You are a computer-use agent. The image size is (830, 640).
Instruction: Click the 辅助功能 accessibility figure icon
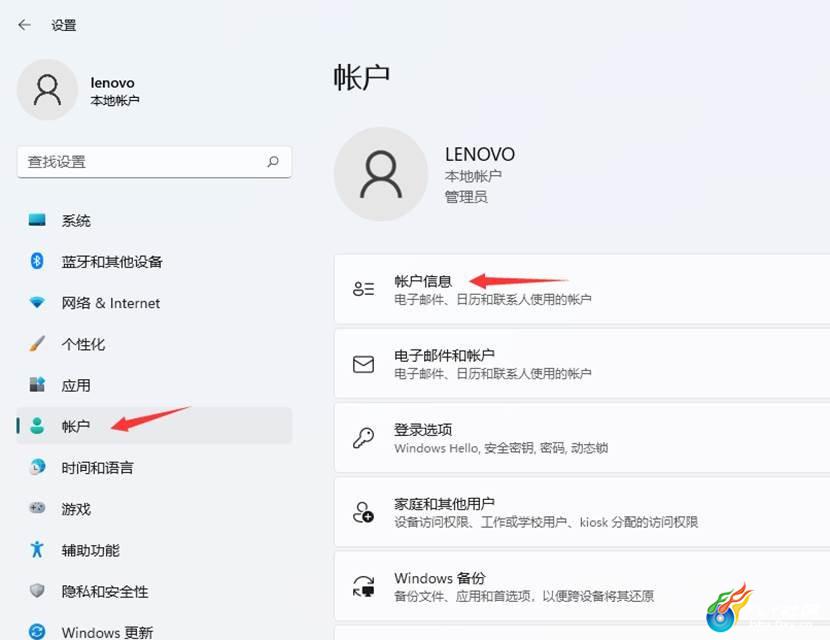[37, 549]
